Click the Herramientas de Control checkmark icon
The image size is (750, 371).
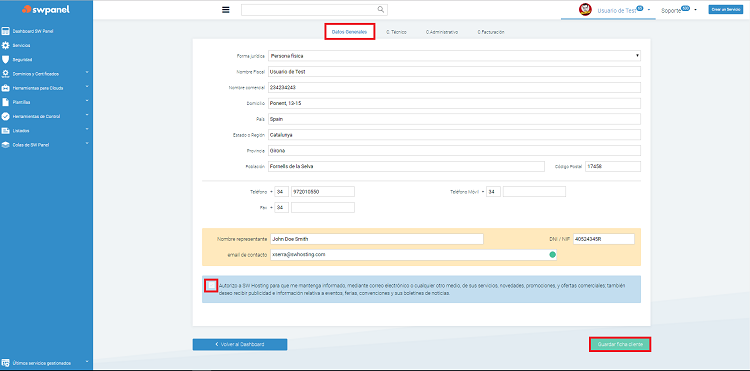(x=5, y=116)
